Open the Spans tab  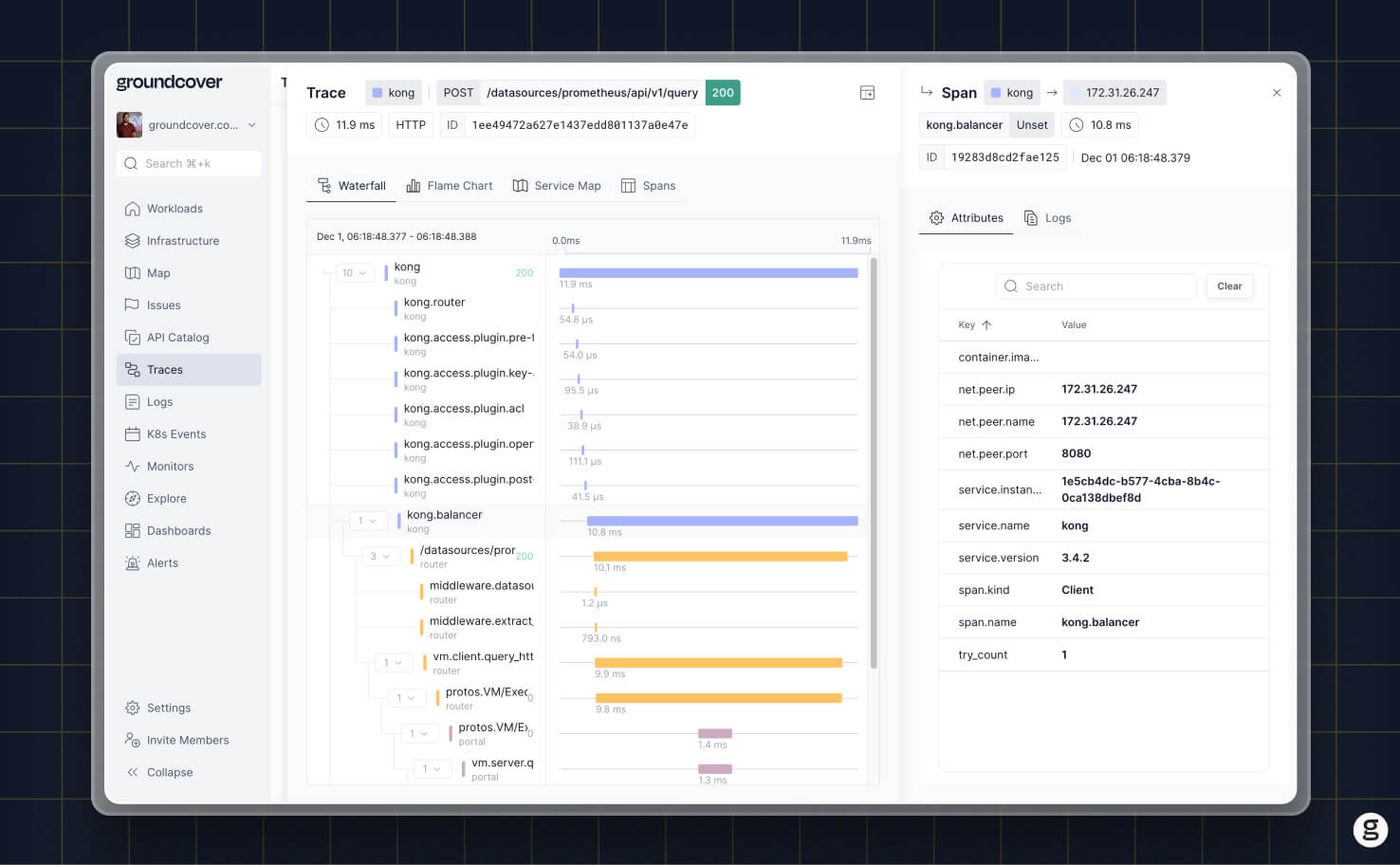pyautogui.click(x=648, y=186)
